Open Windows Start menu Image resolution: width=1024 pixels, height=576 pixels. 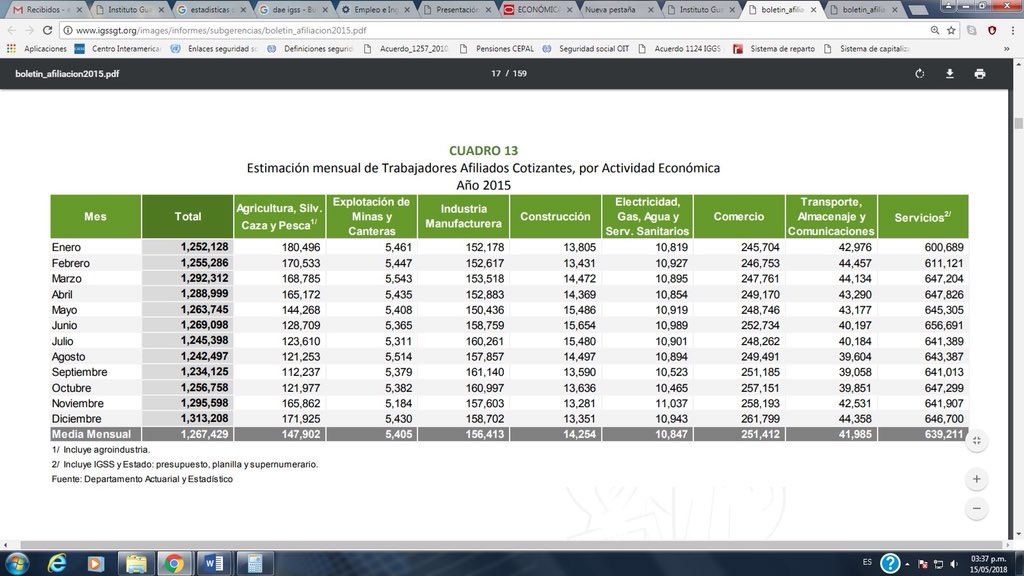pos(16,563)
